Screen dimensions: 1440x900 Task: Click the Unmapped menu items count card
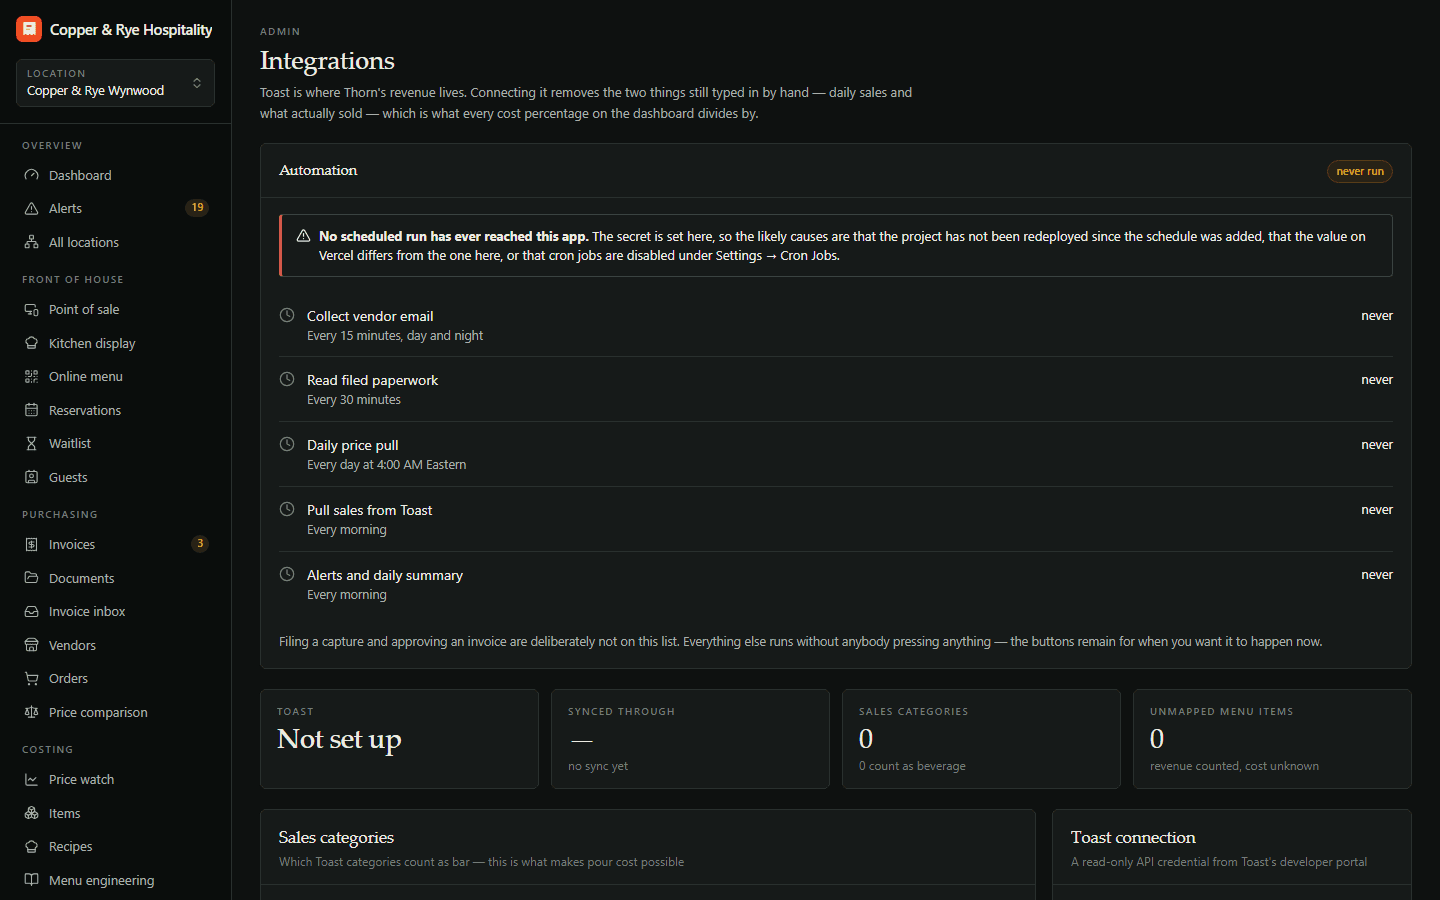pyautogui.click(x=1272, y=739)
